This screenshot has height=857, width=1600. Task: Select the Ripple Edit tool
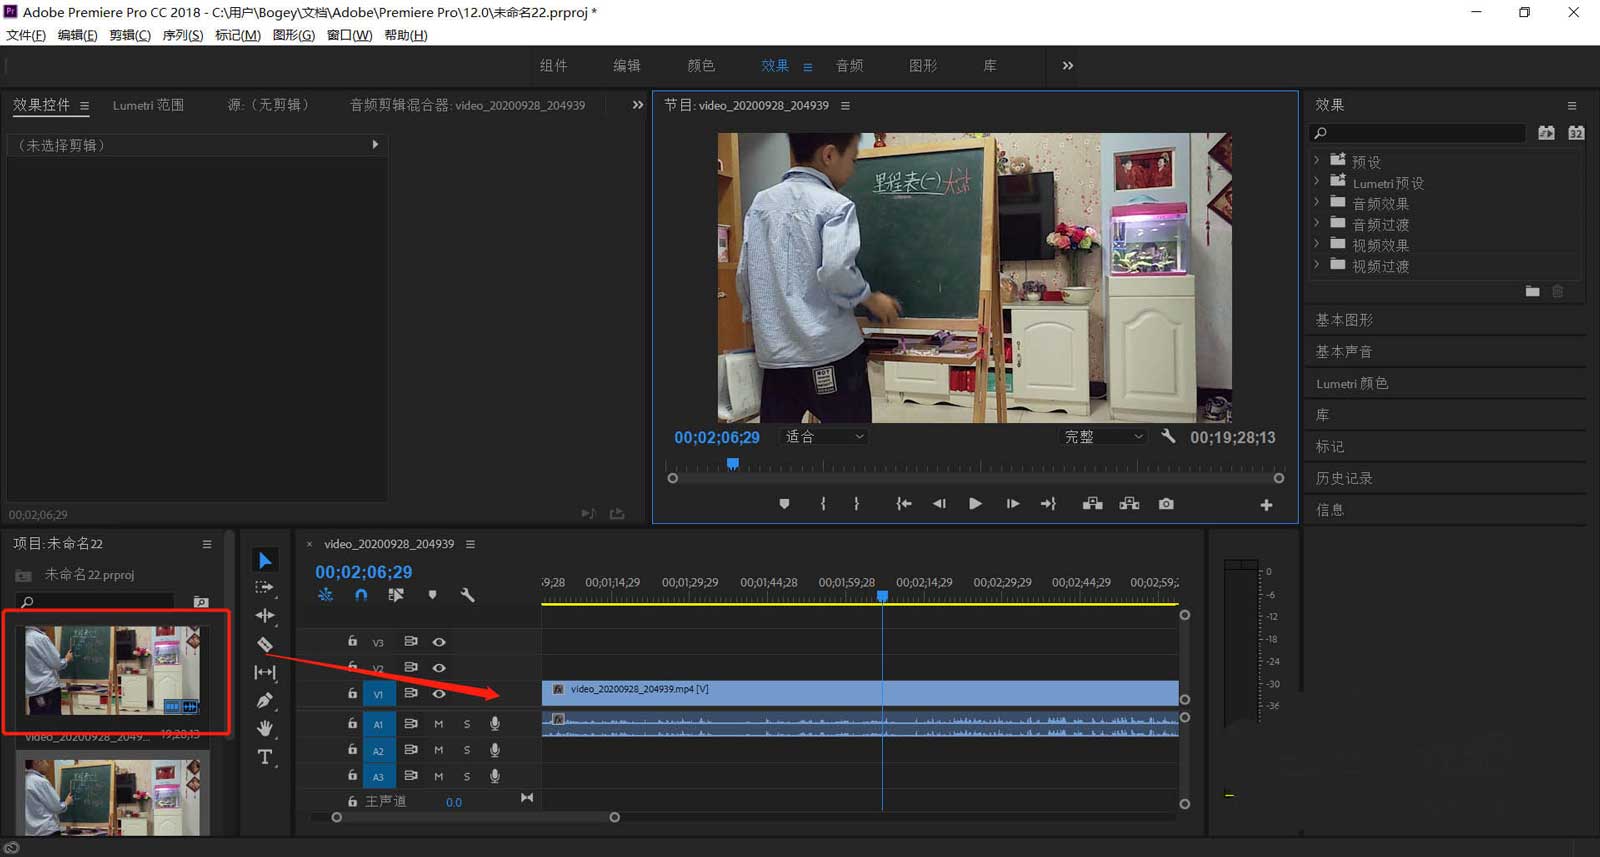(x=265, y=616)
